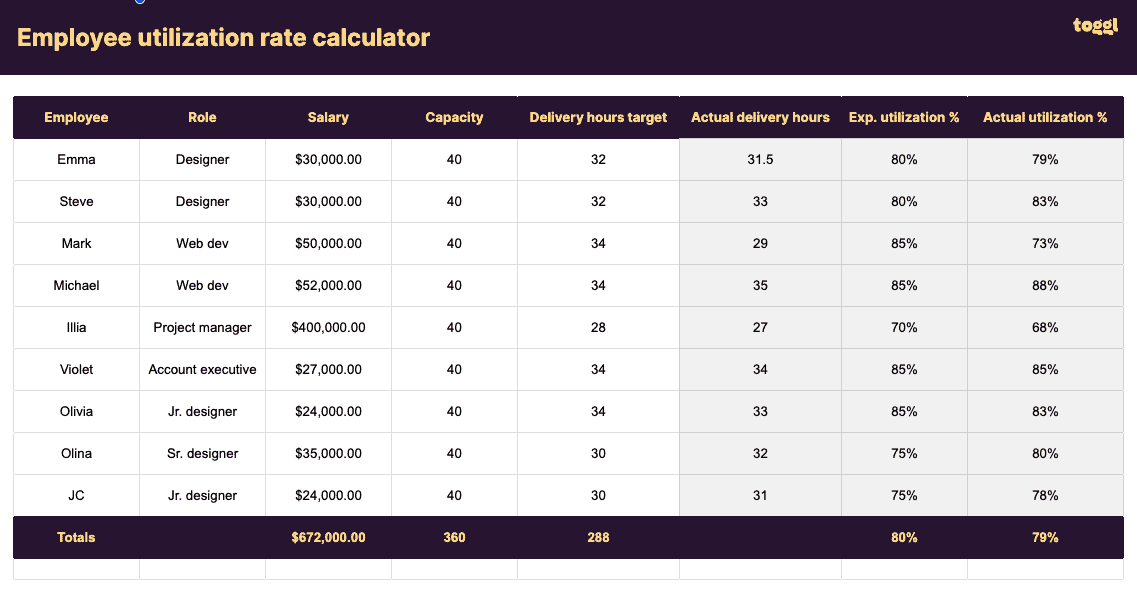Click the toggl logo in header
The width and height of the screenshot is (1137, 598).
[1094, 26]
